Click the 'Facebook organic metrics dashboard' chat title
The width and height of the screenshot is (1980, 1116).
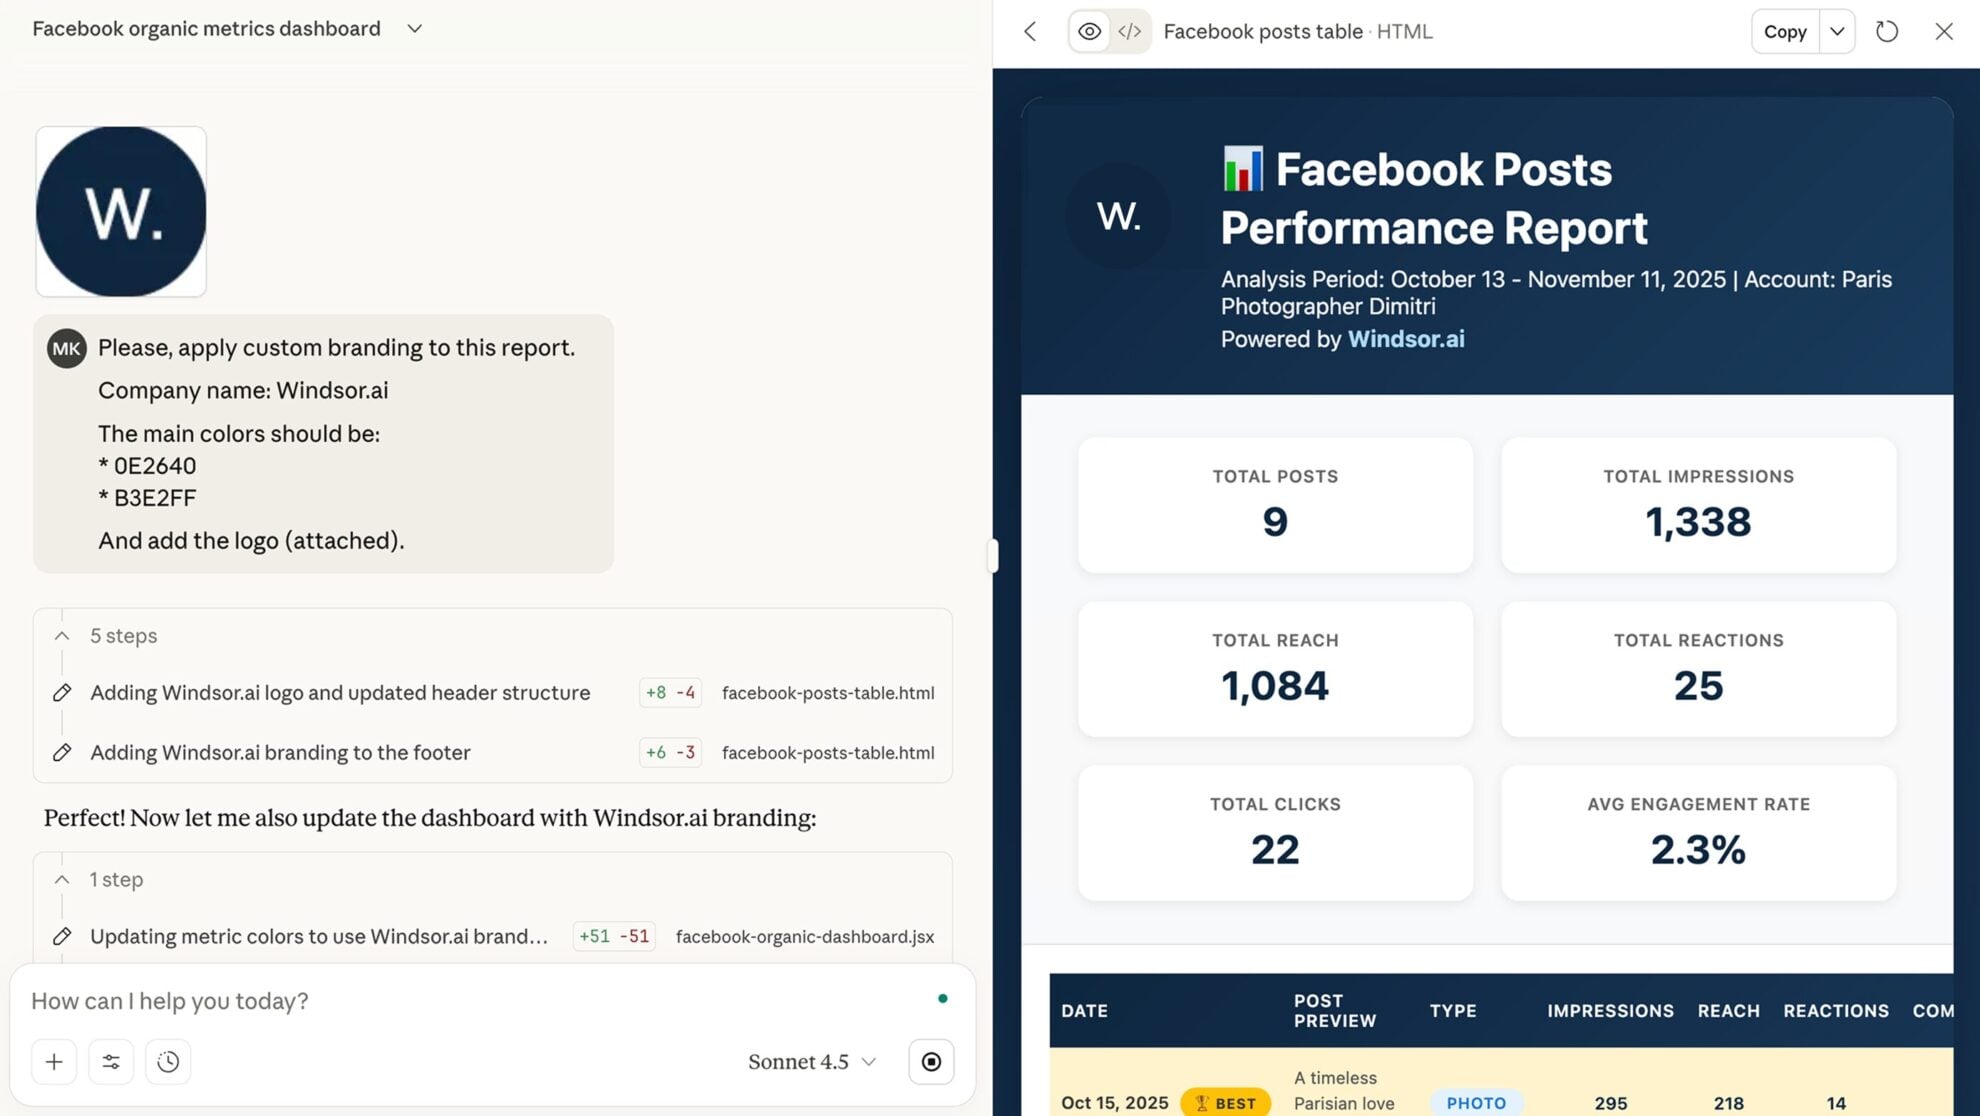(206, 29)
